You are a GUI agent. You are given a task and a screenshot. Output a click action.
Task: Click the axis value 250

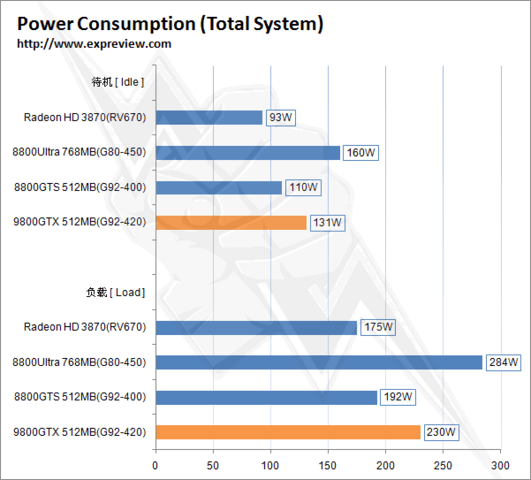(443, 466)
